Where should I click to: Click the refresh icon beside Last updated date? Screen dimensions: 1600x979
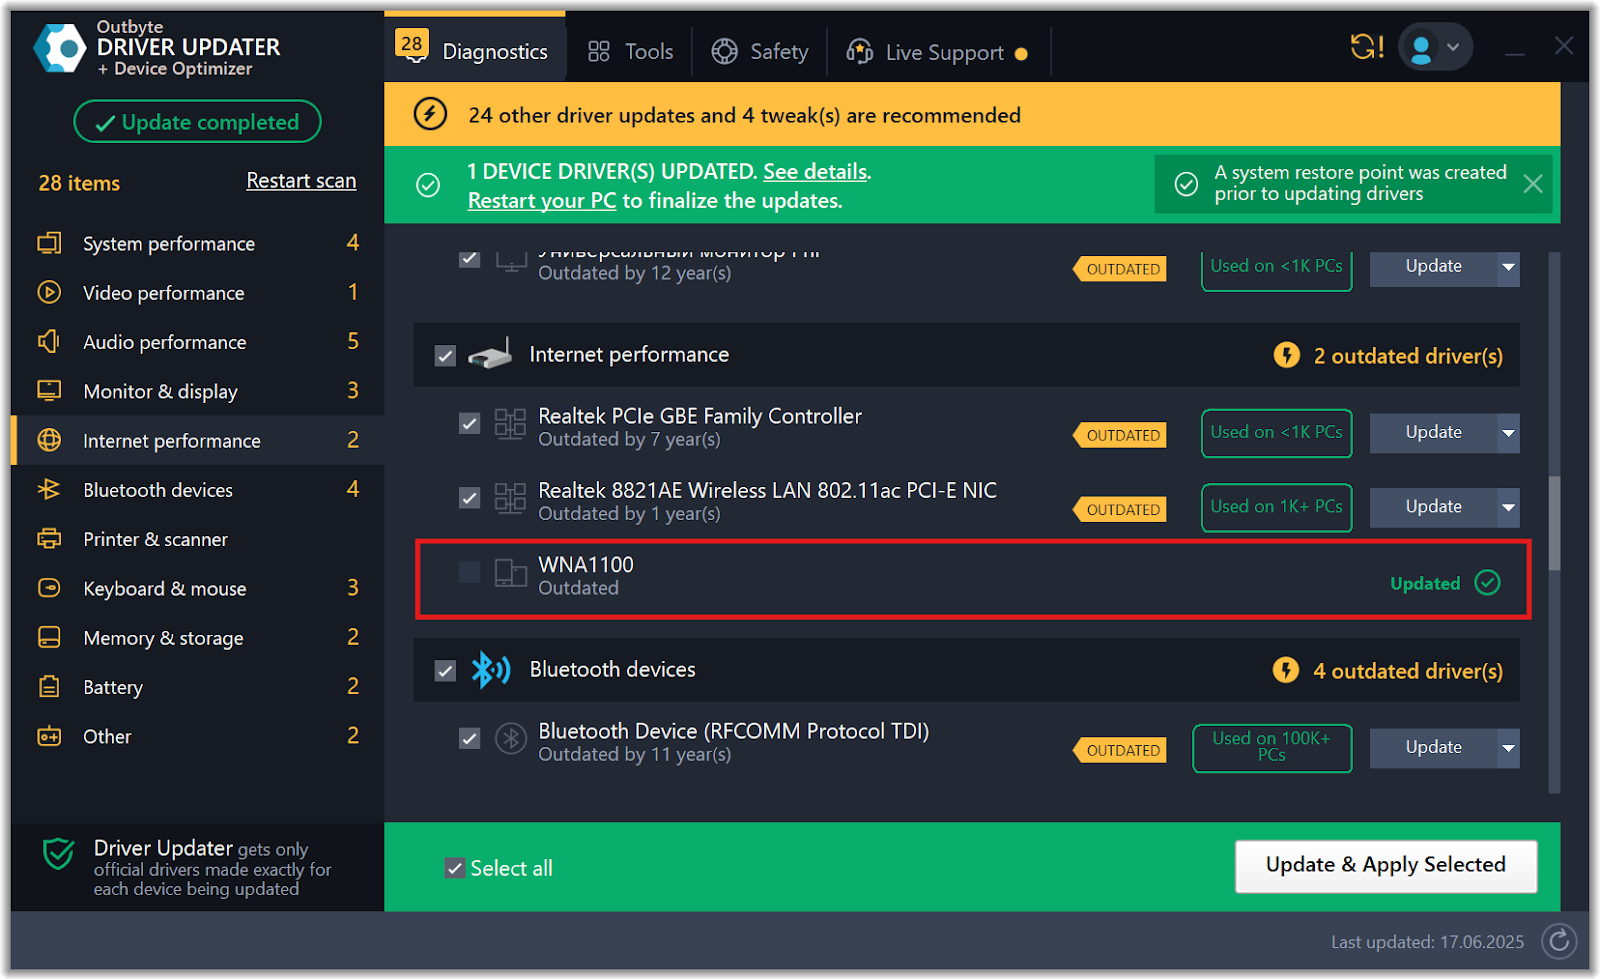click(1559, 941)
